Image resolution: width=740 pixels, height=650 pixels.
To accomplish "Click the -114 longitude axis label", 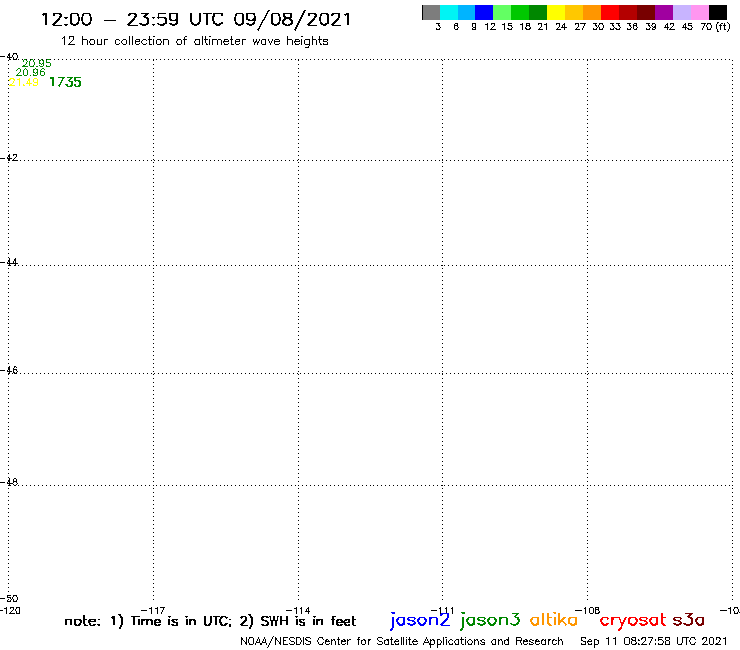I will tap(298, 610).
